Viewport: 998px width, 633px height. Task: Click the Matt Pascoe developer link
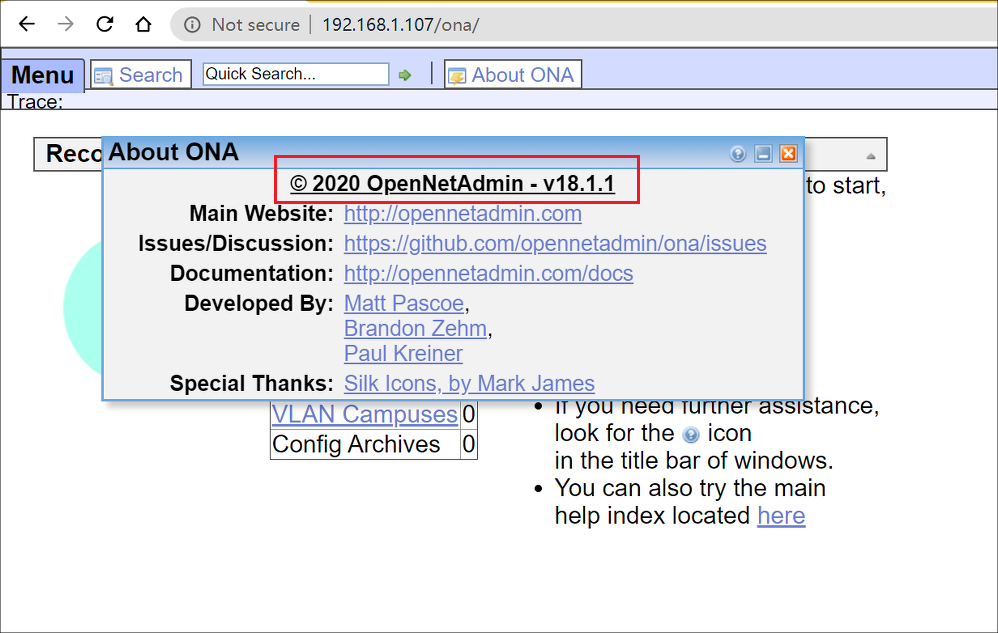coord(404,303)
